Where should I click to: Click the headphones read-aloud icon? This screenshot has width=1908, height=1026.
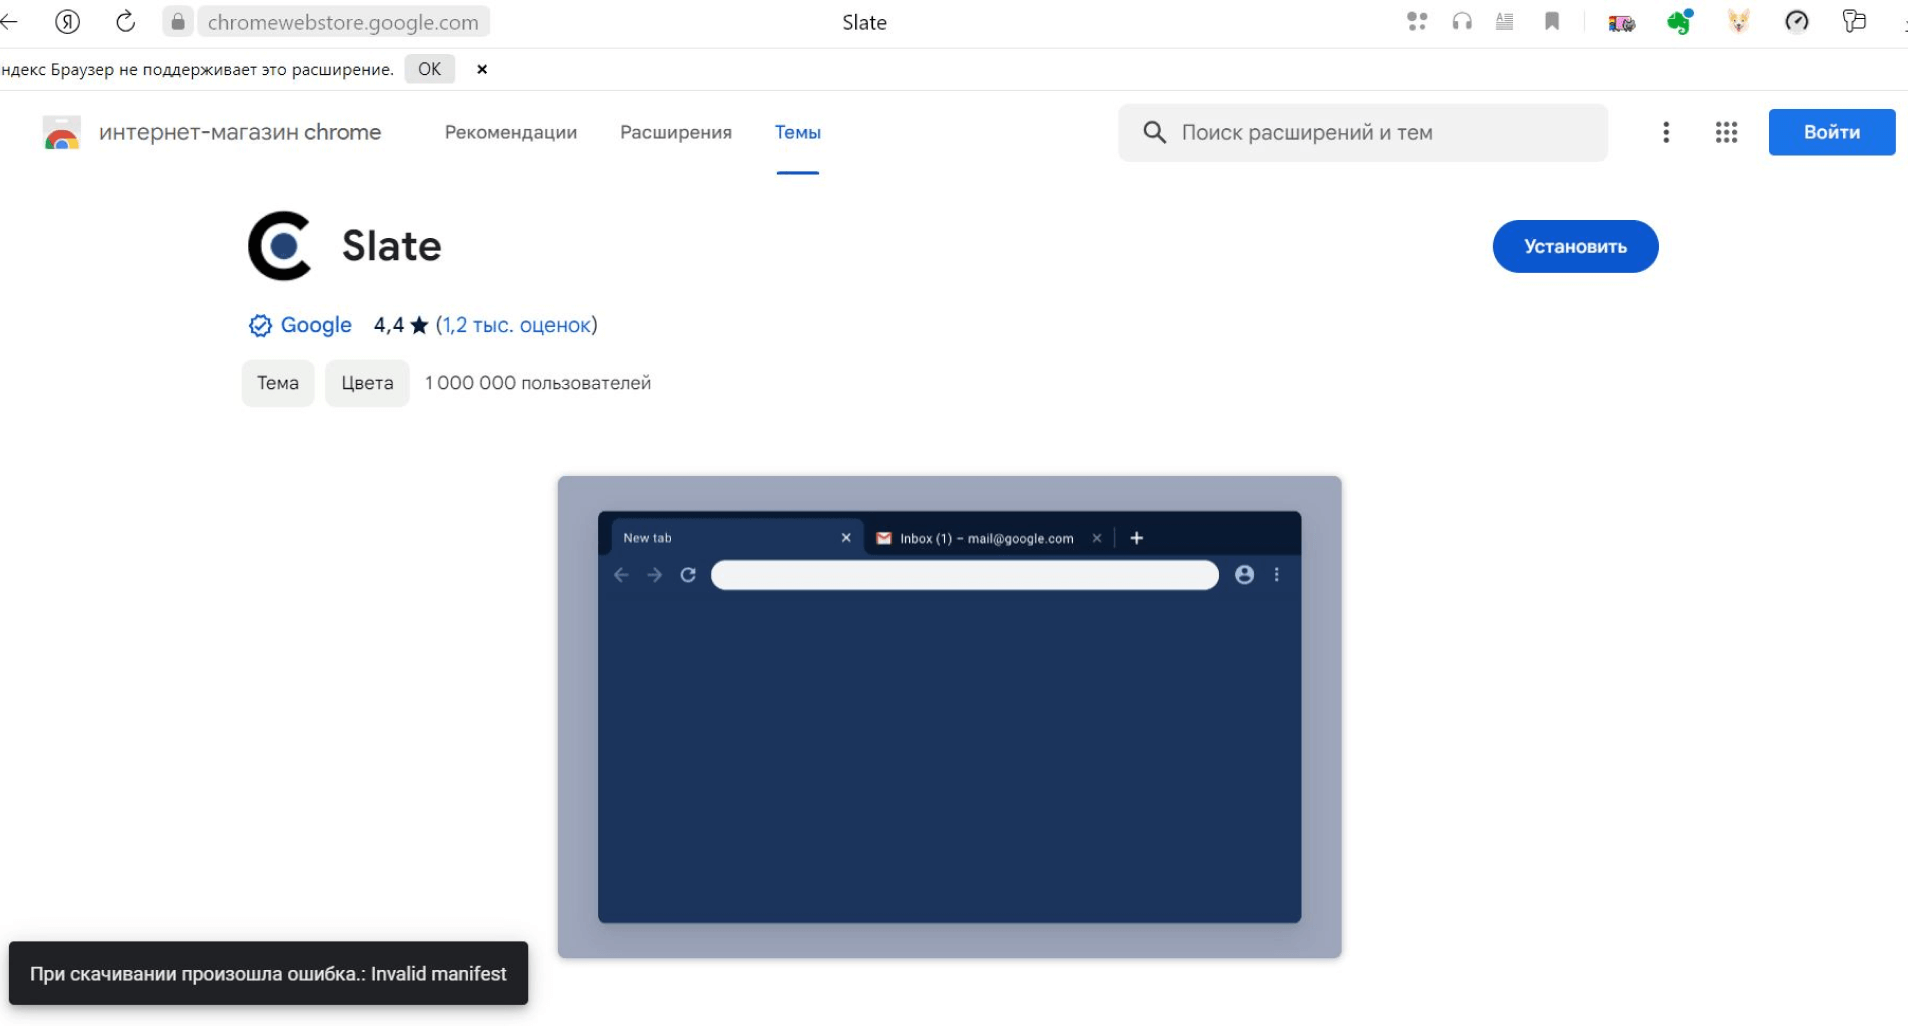point(1462,22)
